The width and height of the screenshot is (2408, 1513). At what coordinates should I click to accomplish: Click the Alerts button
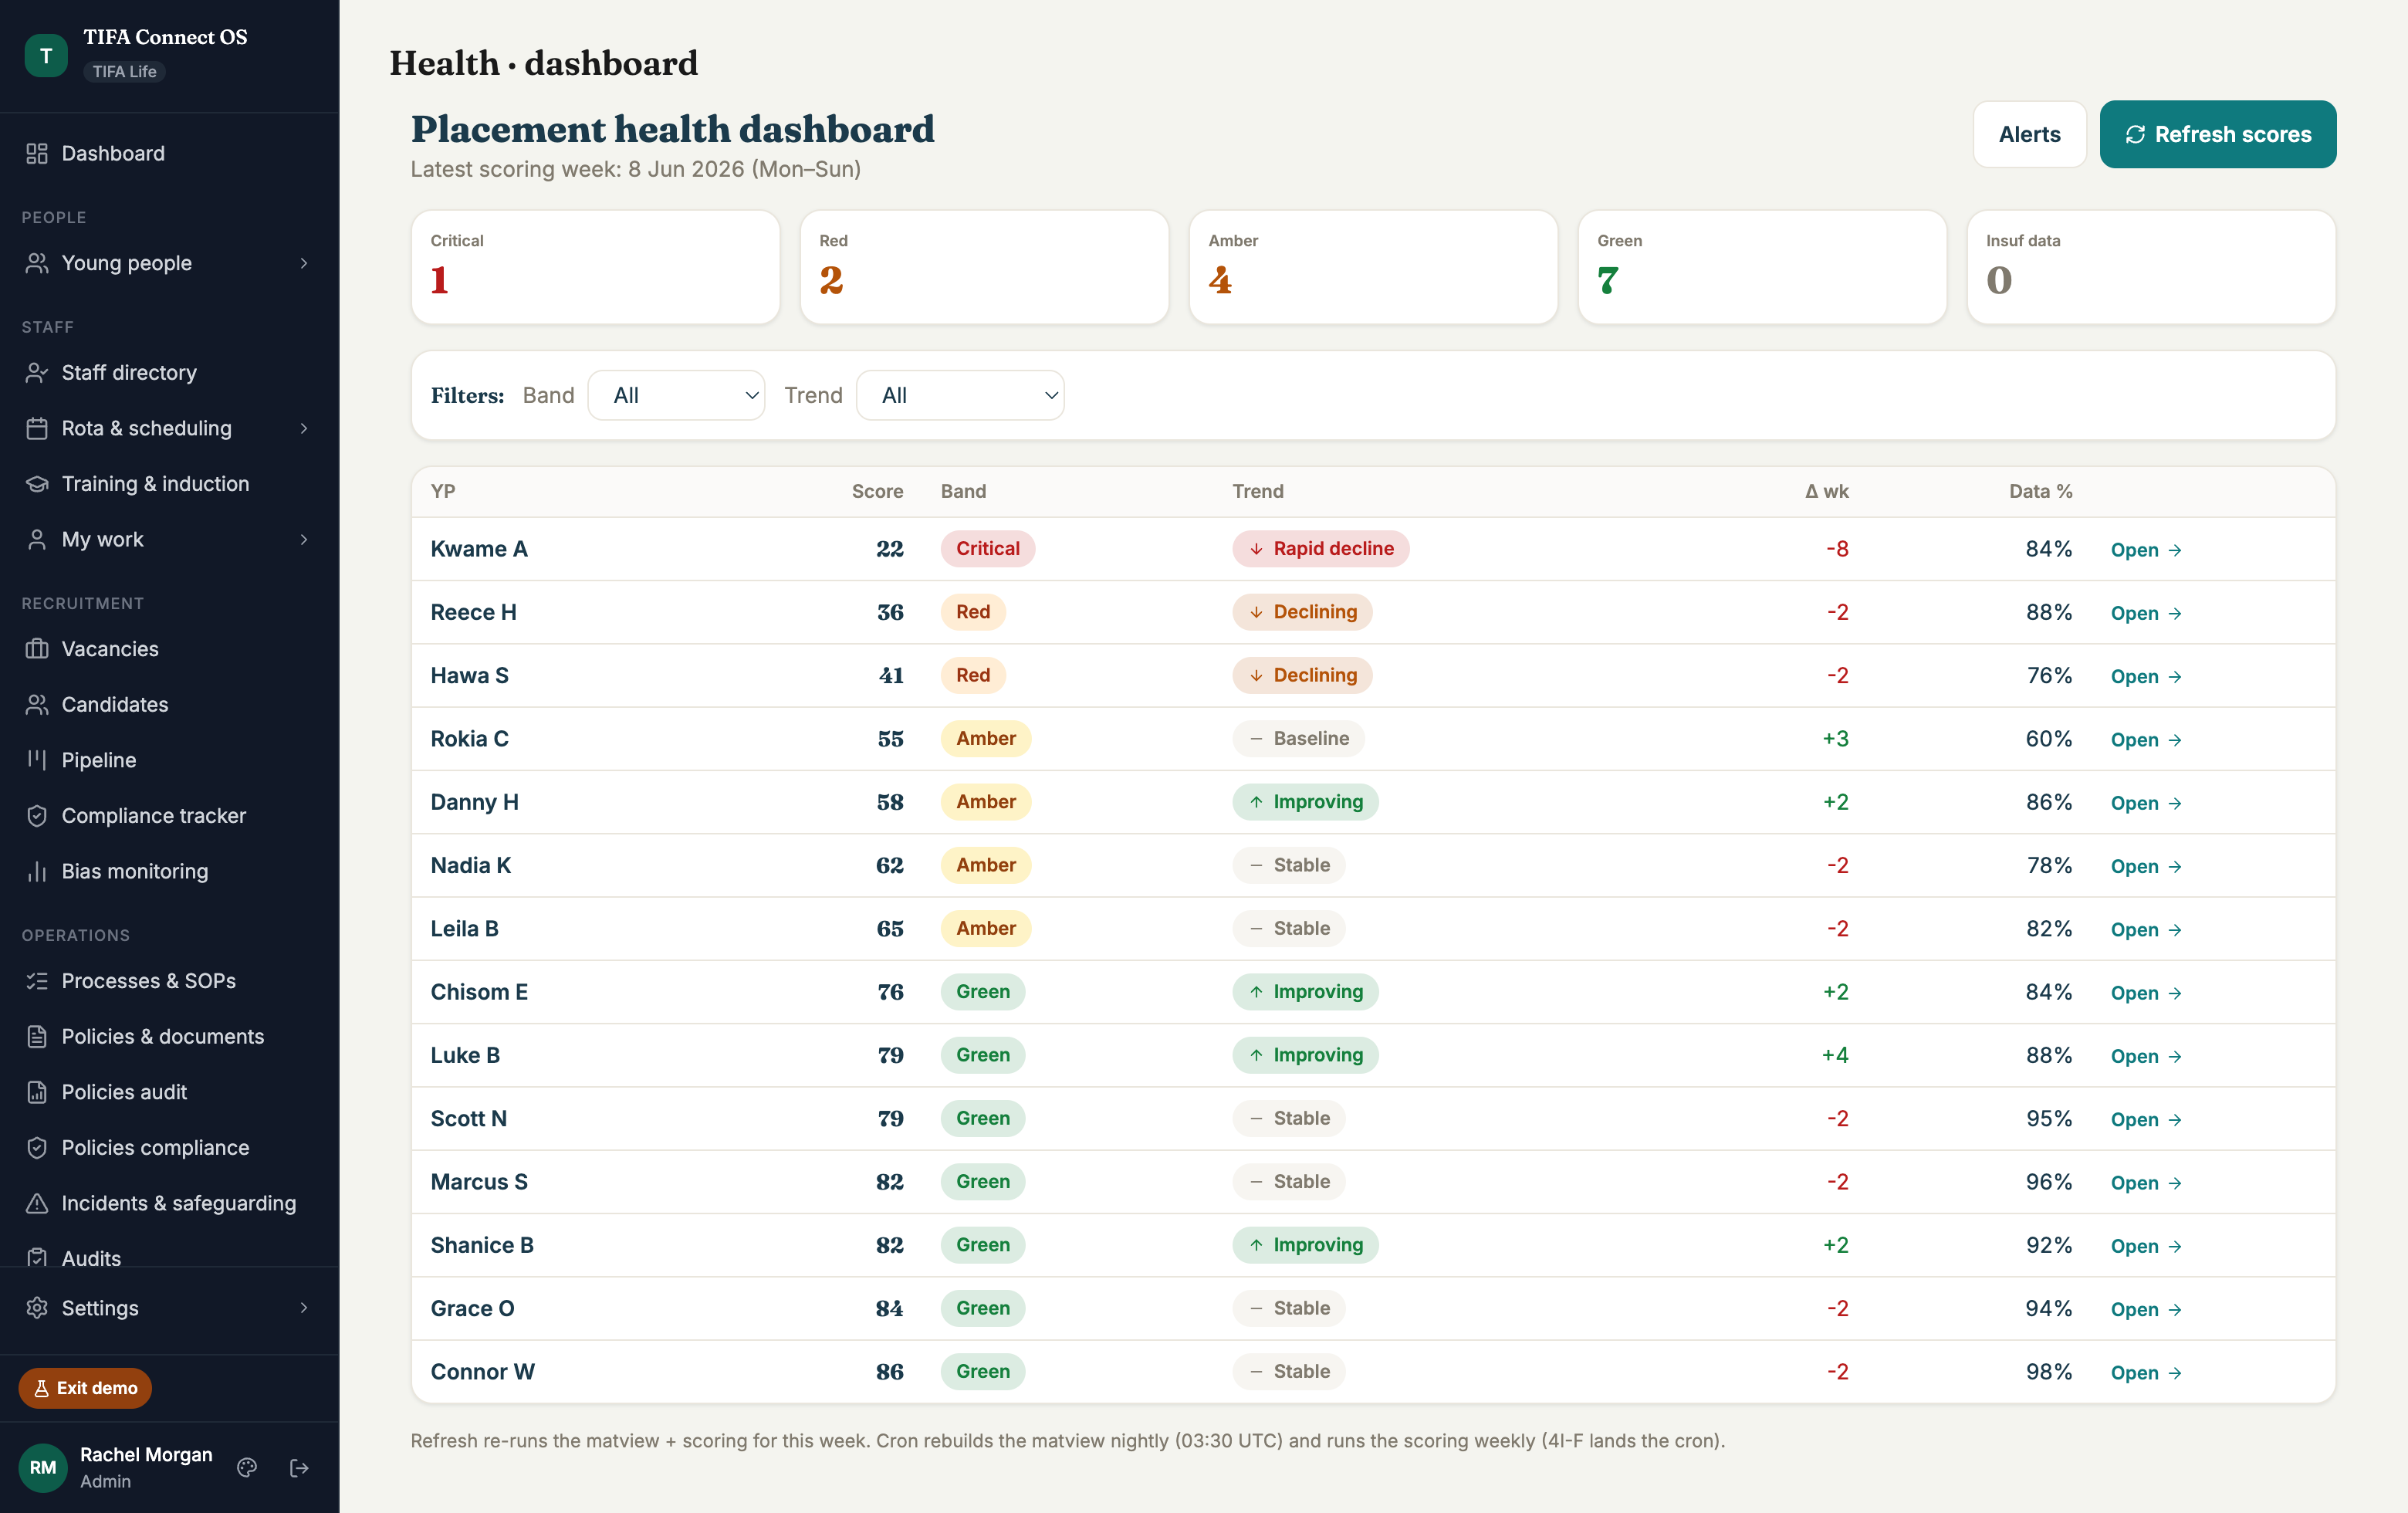click(x=2029, y=134)
